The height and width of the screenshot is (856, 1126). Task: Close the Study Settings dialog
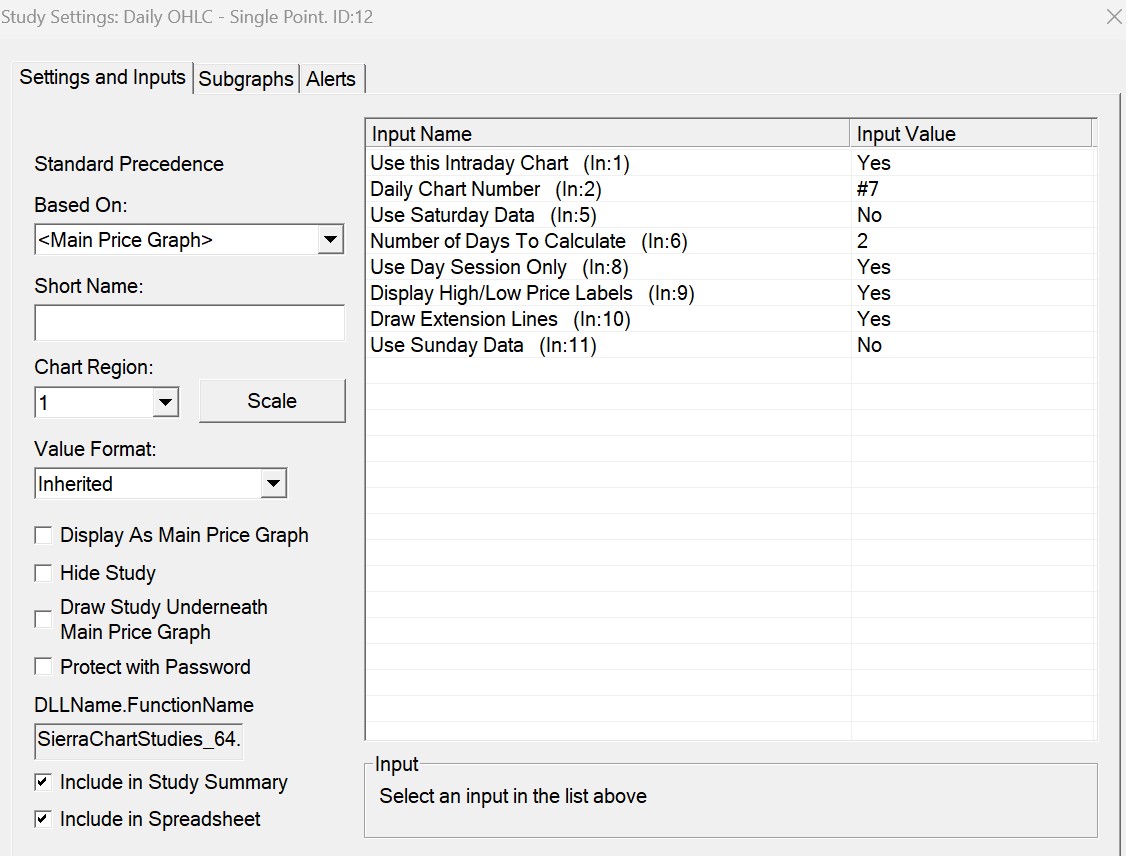coord(1113,17)
